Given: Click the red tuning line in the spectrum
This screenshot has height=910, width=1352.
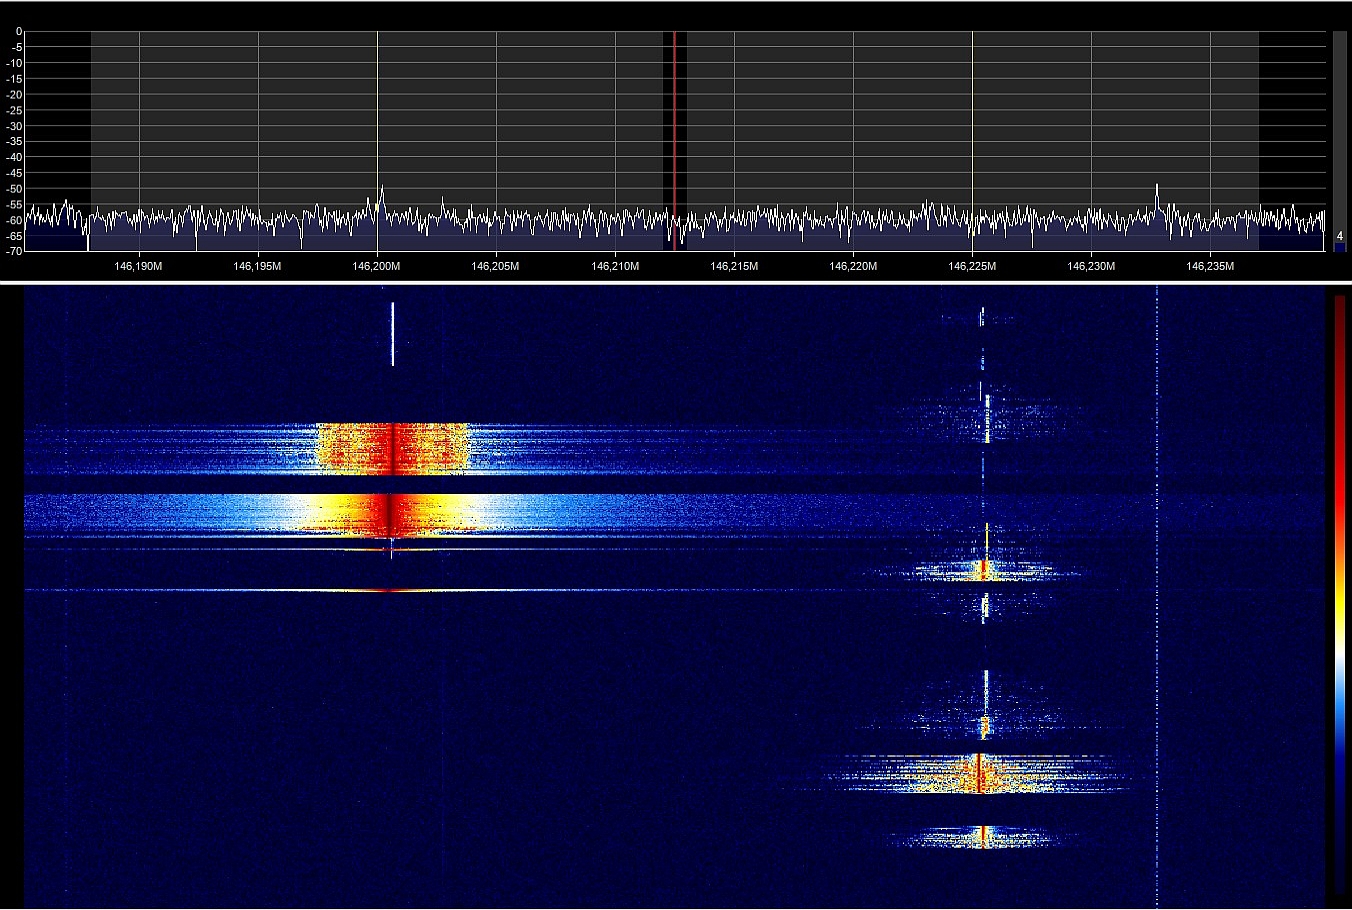Looking at the screenshot, I should coord(674,130).
